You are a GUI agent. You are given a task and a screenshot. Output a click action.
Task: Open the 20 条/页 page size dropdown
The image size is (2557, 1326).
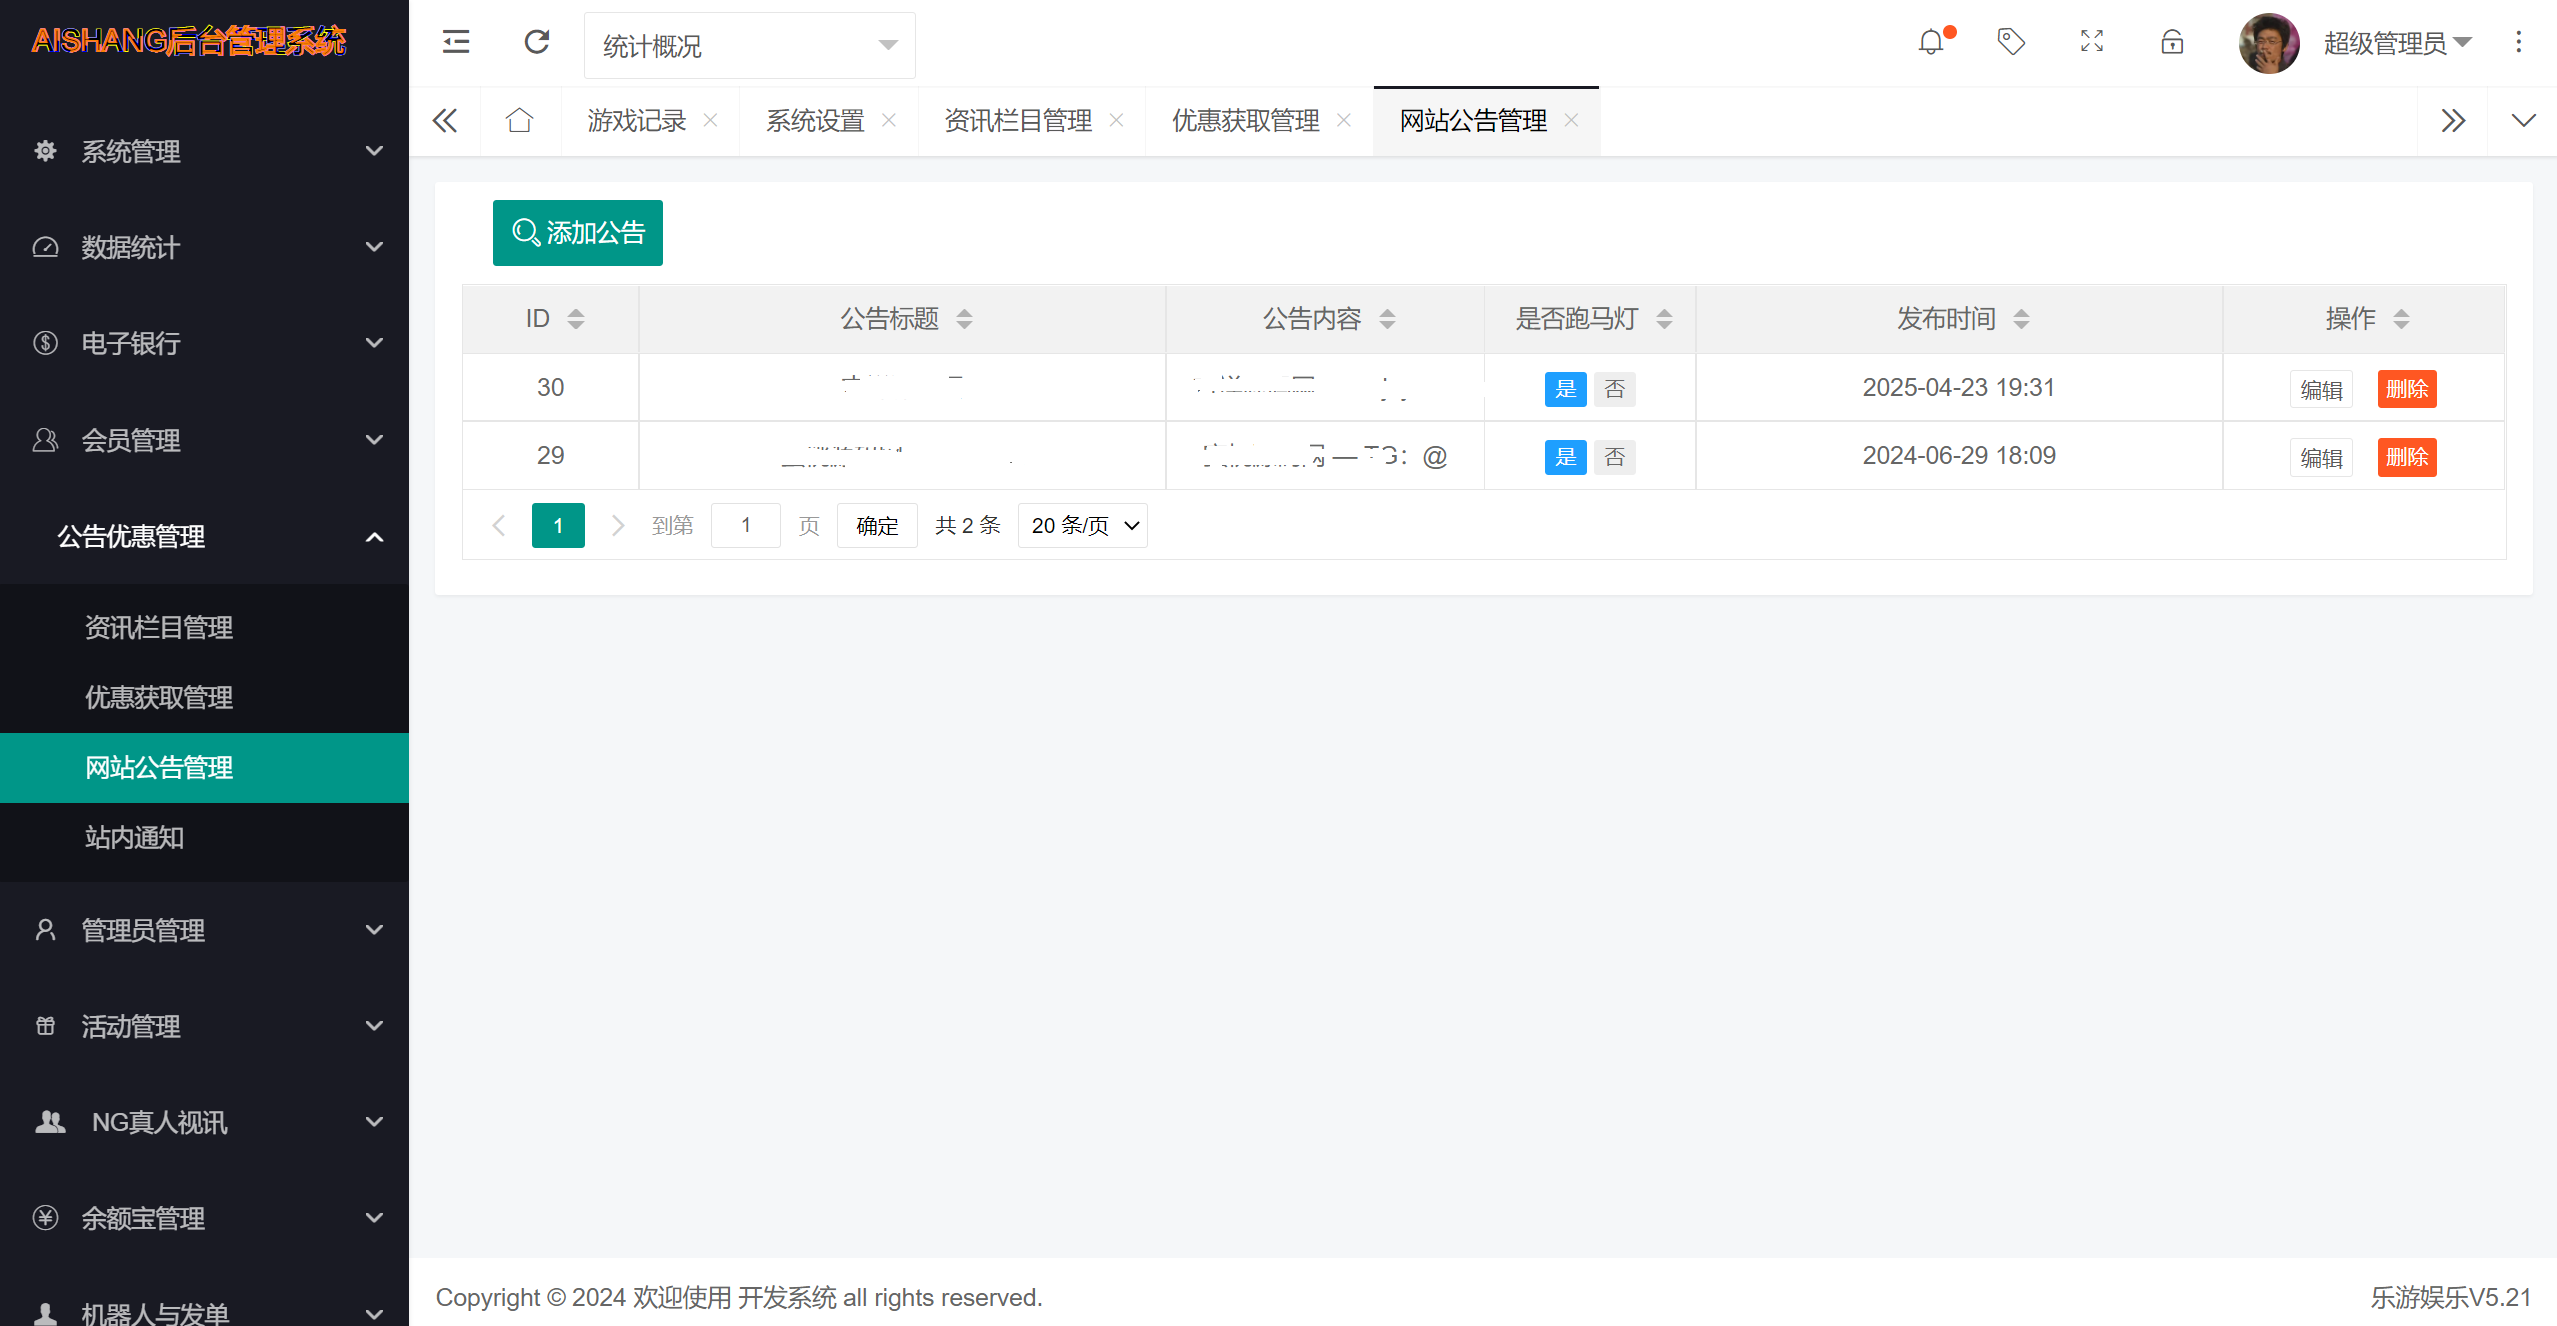coord(1083,526)
